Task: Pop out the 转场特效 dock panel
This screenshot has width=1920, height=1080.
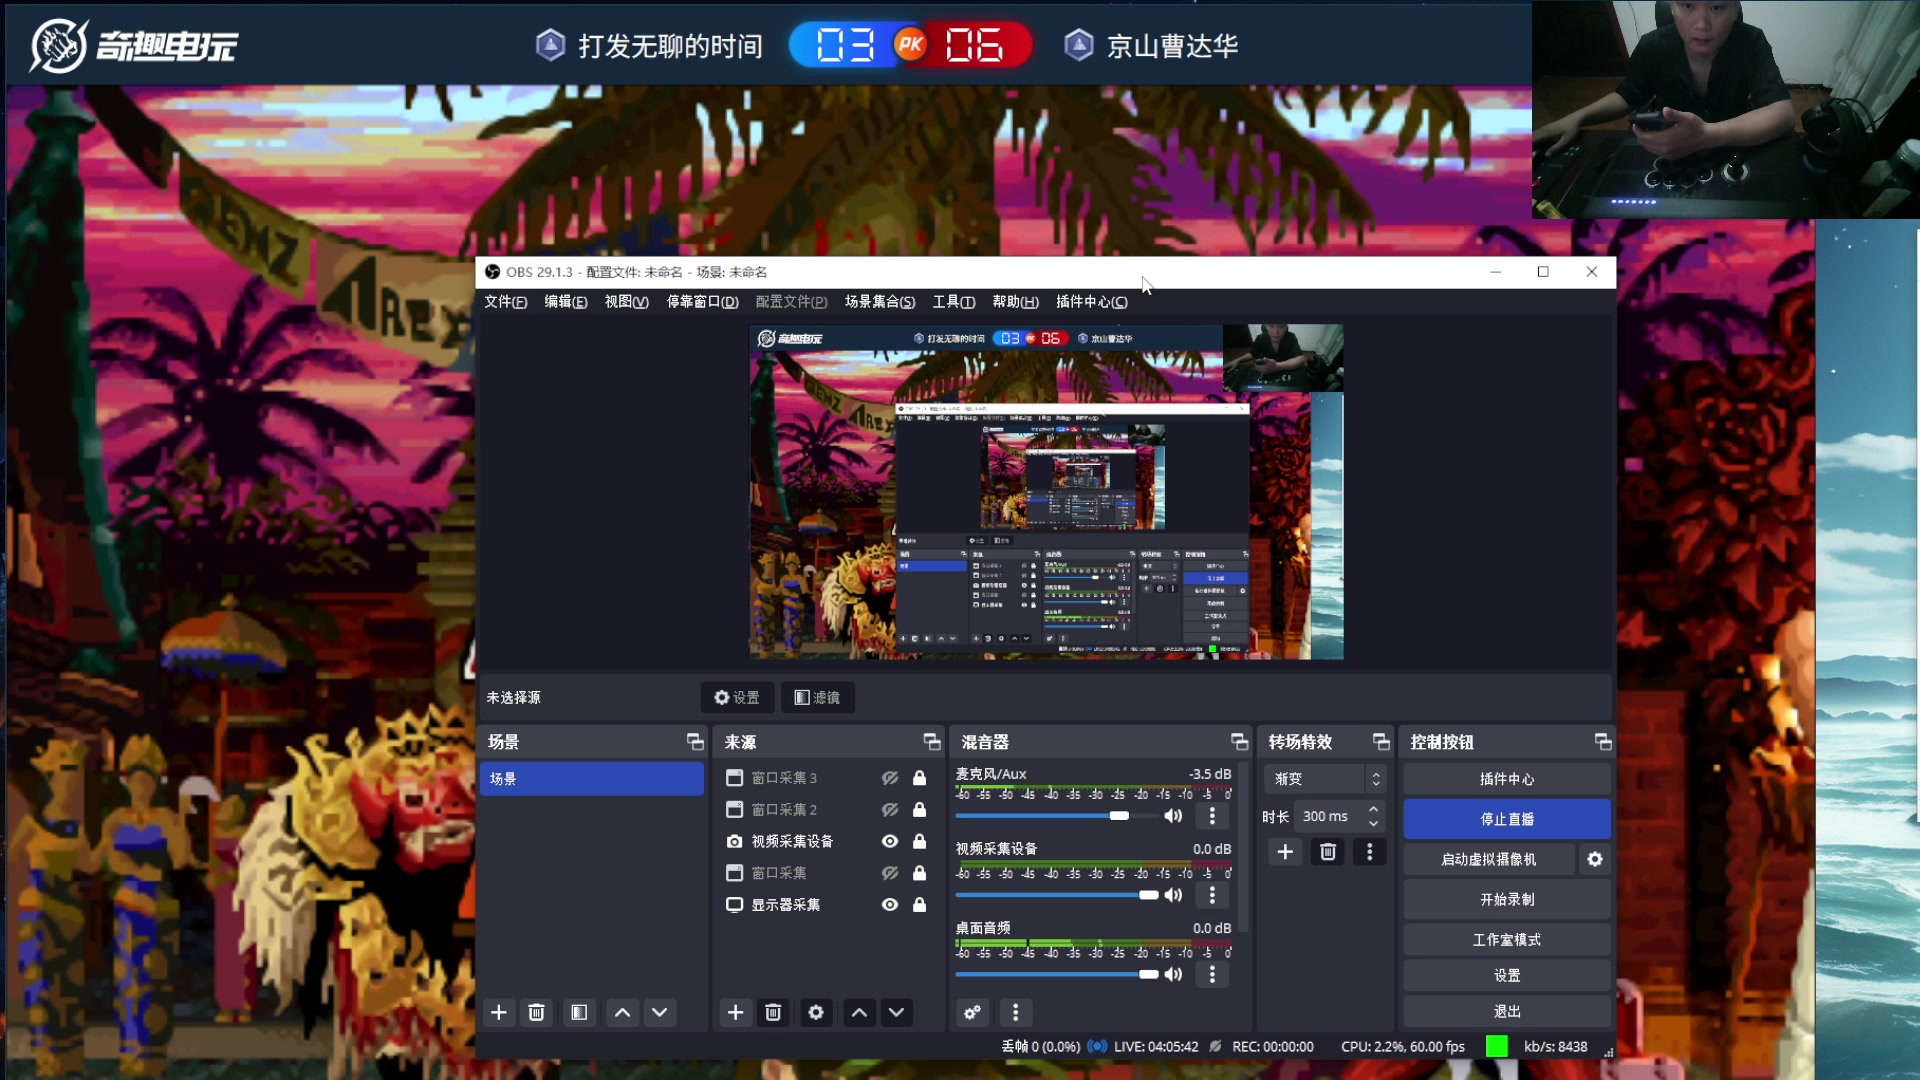Action: pos(1381,741)
